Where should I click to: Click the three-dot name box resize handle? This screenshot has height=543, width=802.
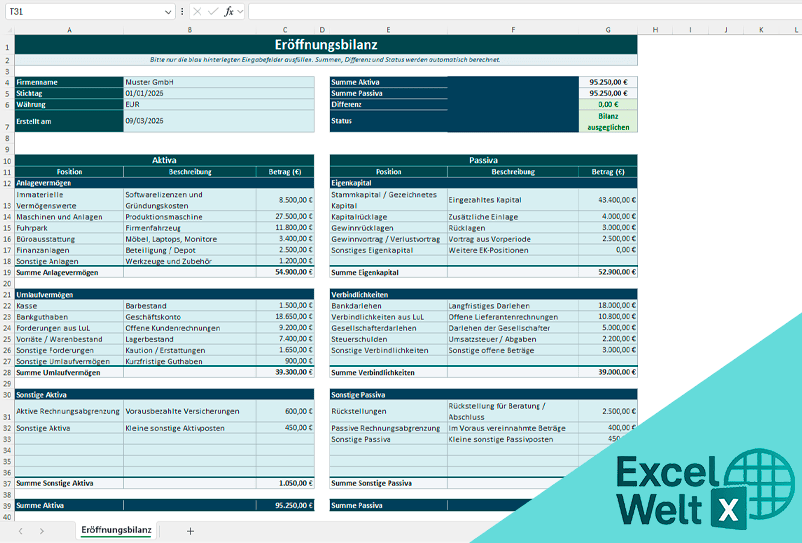pyautogui.click(x=180, y=11)
